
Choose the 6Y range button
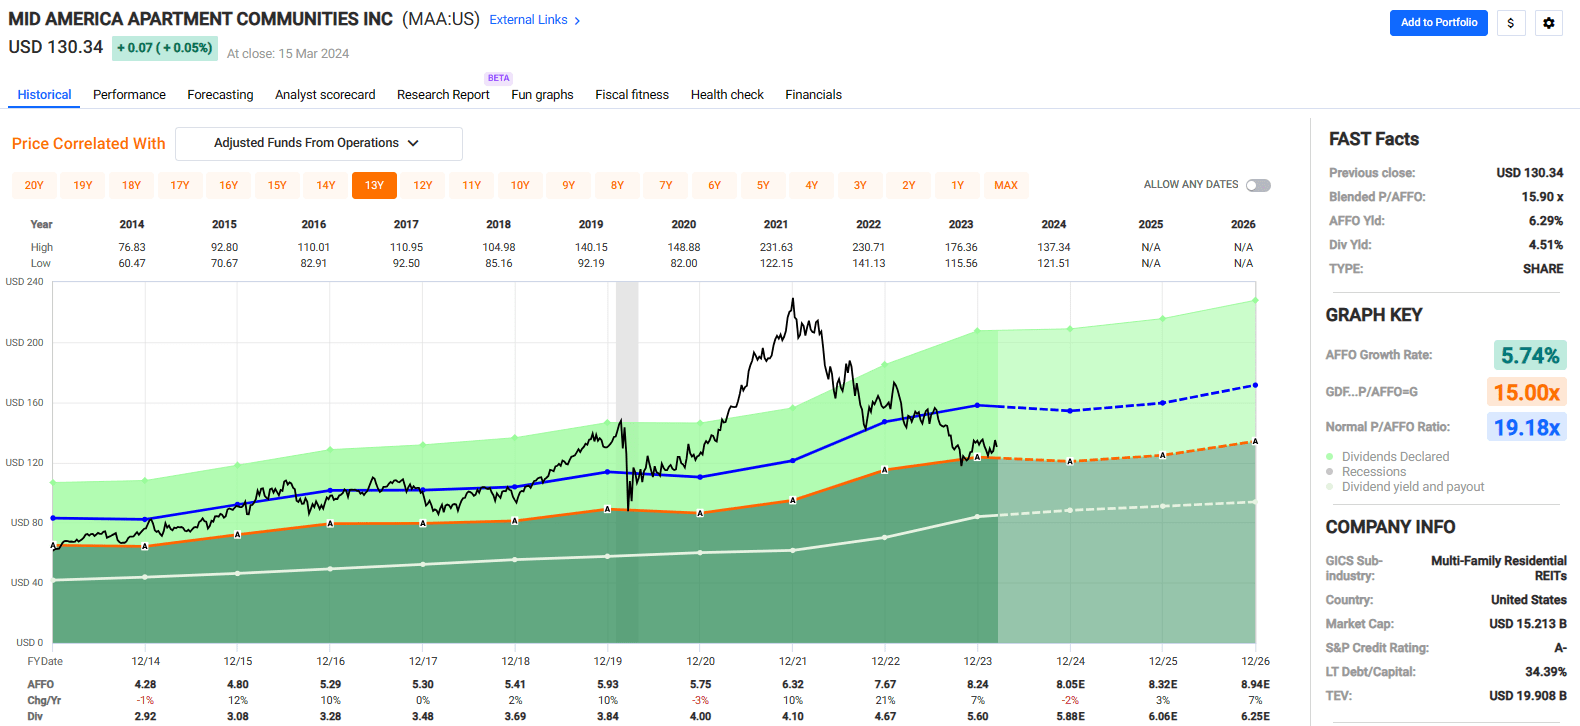715,185
